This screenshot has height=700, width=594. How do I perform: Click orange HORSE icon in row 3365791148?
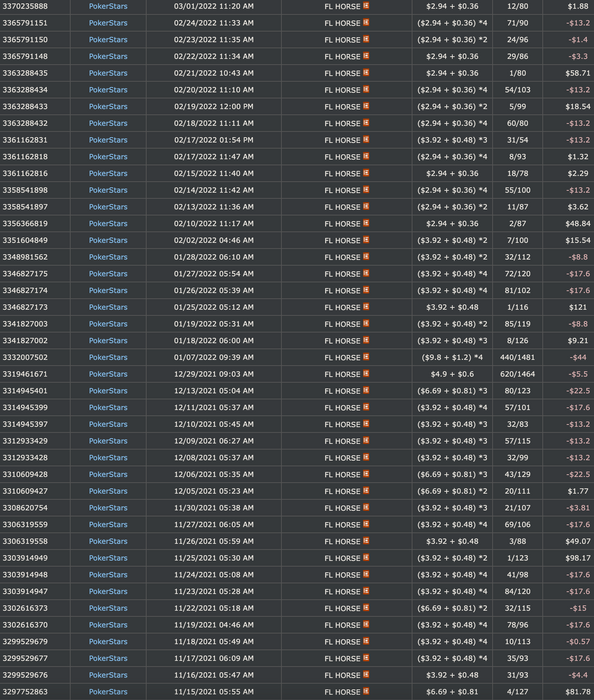tap(366, 56)
